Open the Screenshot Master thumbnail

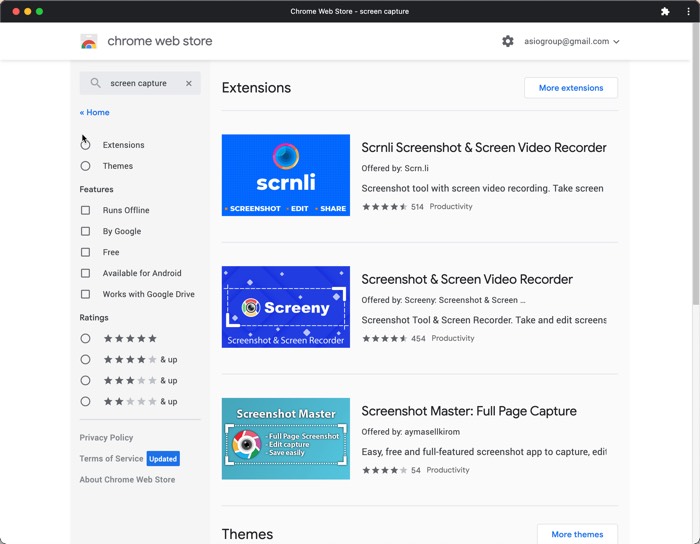(x=286, y=439)
